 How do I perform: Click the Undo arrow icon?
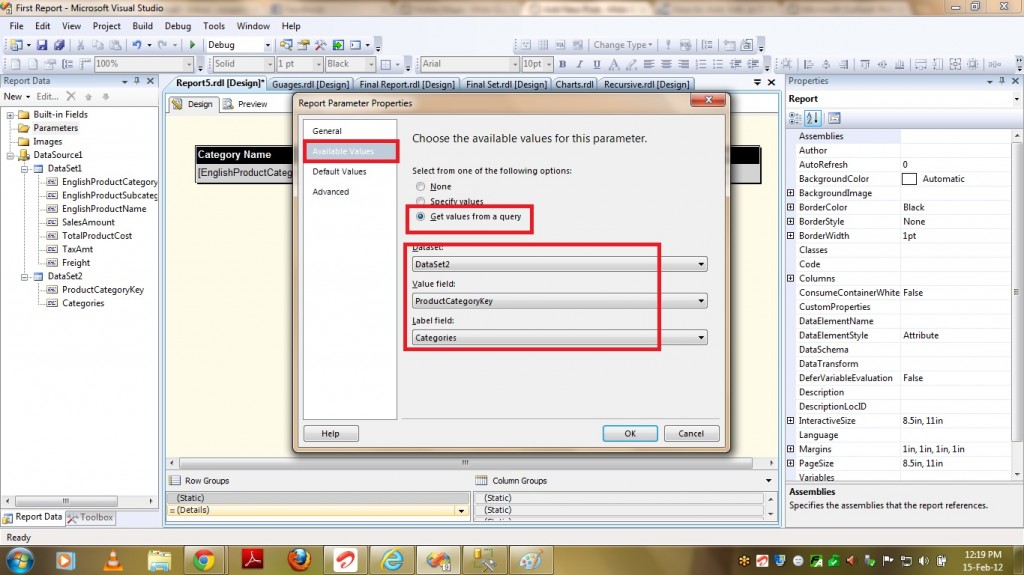coord(136,45)
